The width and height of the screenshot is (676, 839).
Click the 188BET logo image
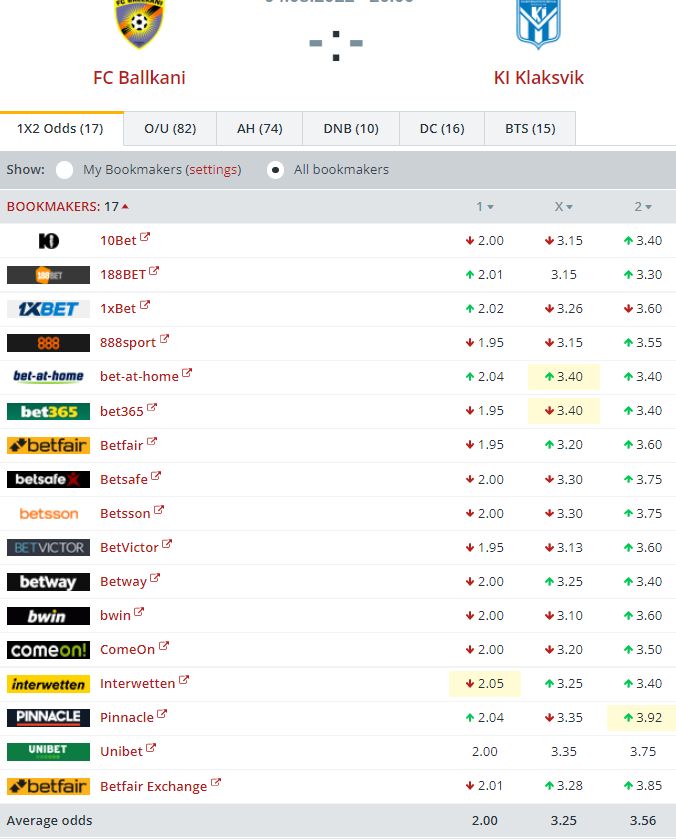(x=48, y=275)
